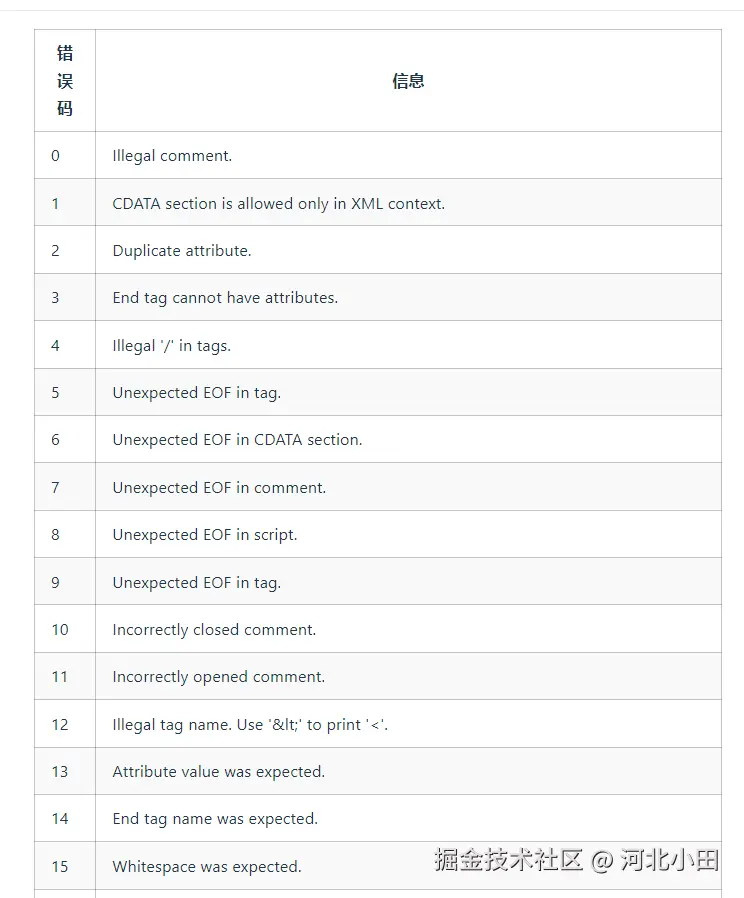Click "Whitespace was expected." message
This screenshot has width=744, height=898.
click(206, 867)
